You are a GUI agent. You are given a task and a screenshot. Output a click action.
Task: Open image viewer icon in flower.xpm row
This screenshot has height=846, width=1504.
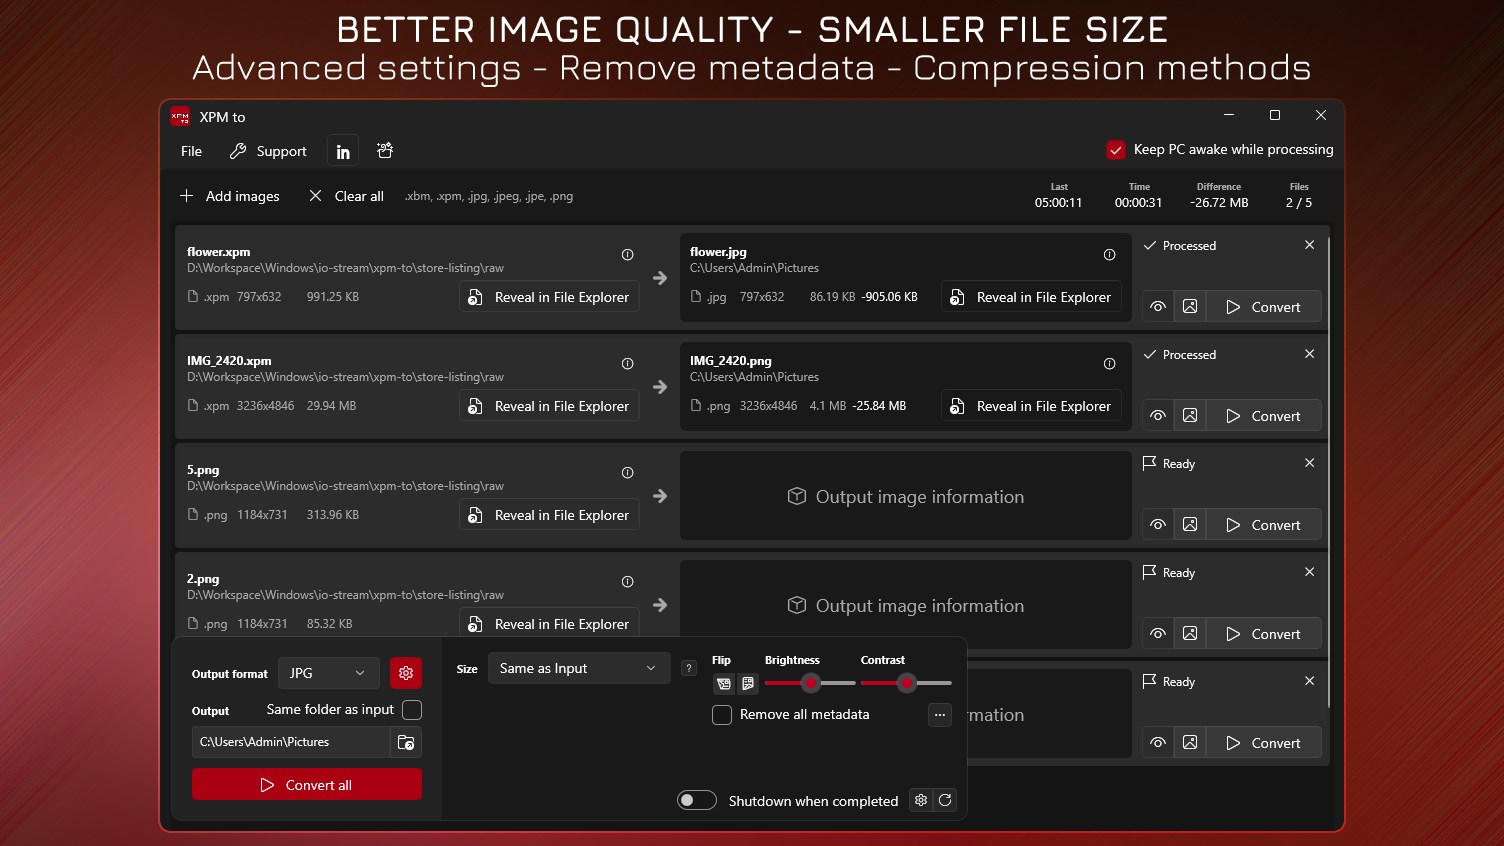pos(1190,307)
